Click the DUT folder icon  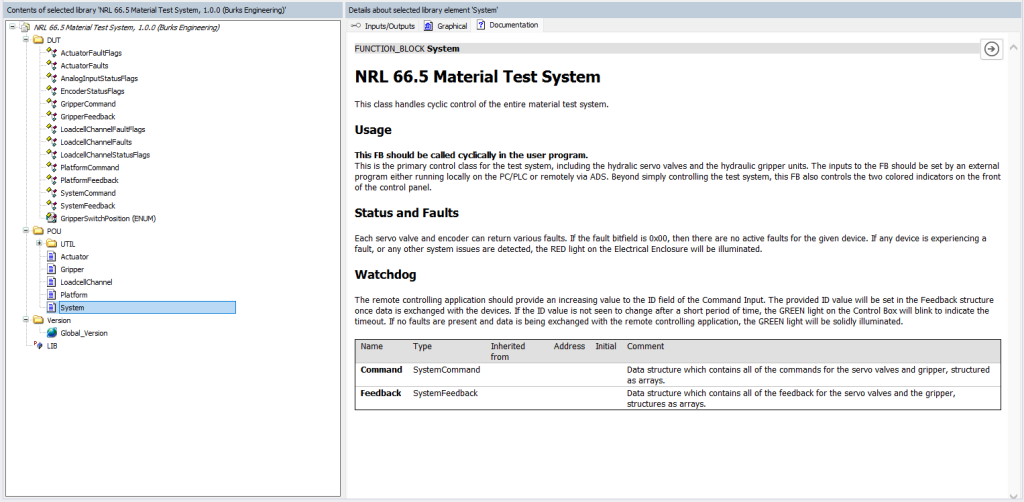(x=39, y=40)
